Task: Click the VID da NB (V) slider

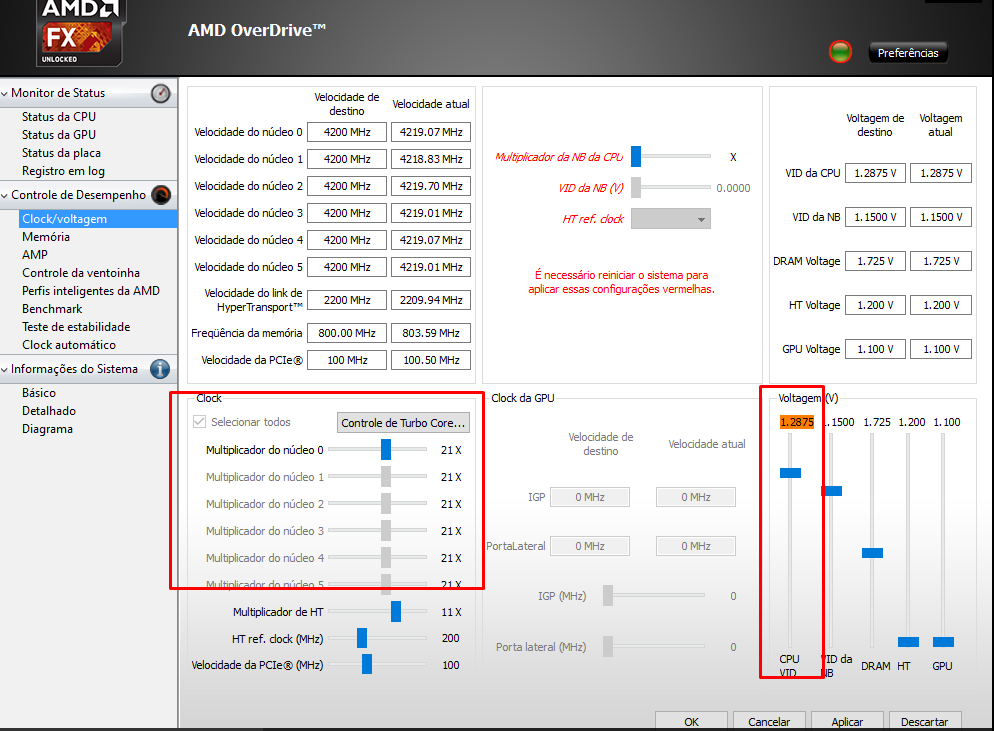Action: [x=636, y=187]
